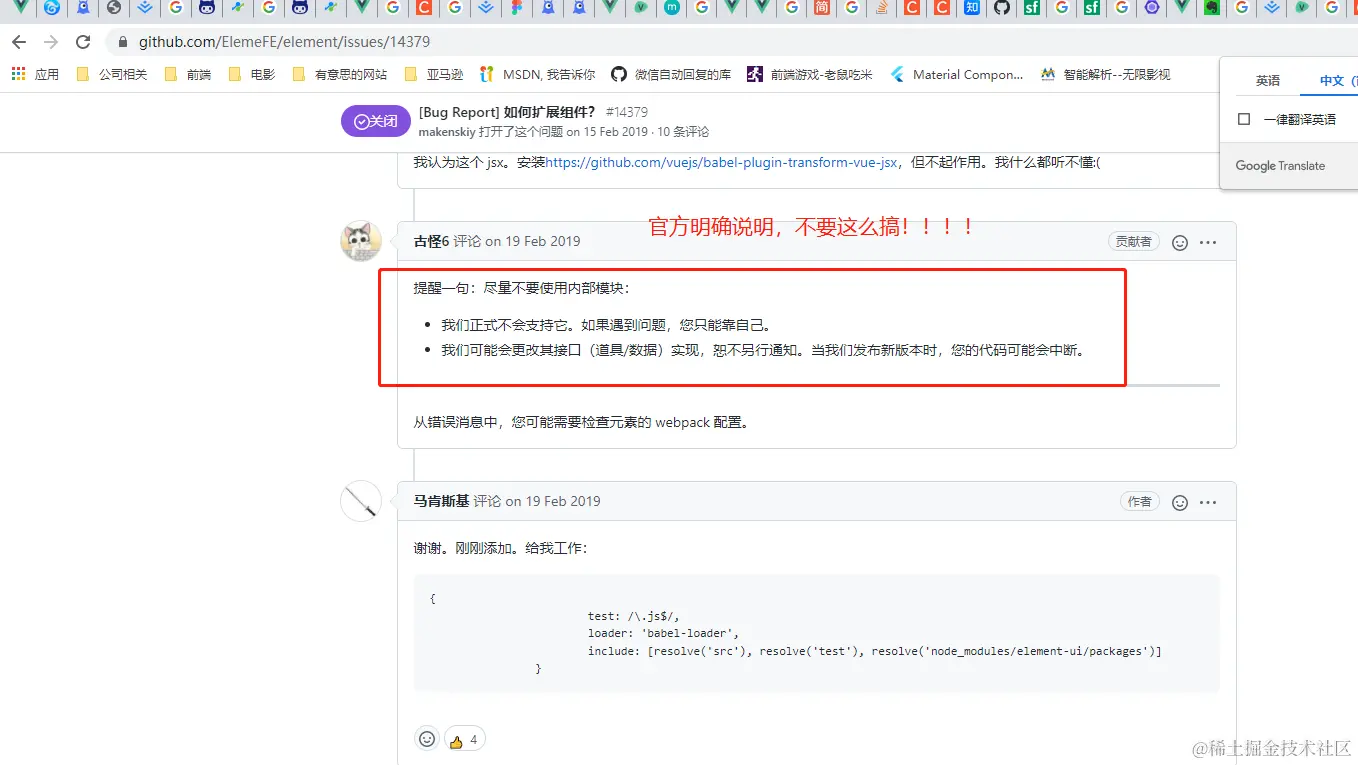Image resolution: width=1358 pixels, height=765 pixels.
Task: Select a Zhihu (知) browser tab
Action: coord(970,8)
